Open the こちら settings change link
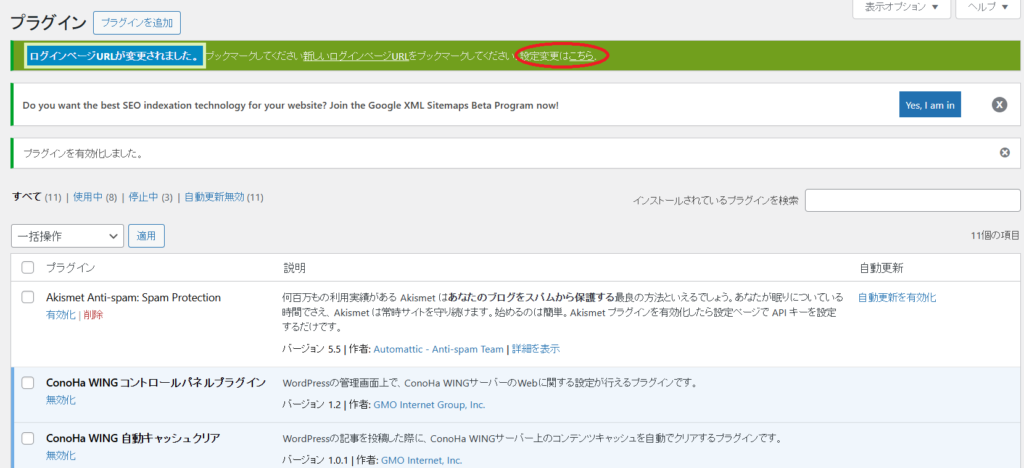This screenshot has height=468, width=1024. coord(586,56)
